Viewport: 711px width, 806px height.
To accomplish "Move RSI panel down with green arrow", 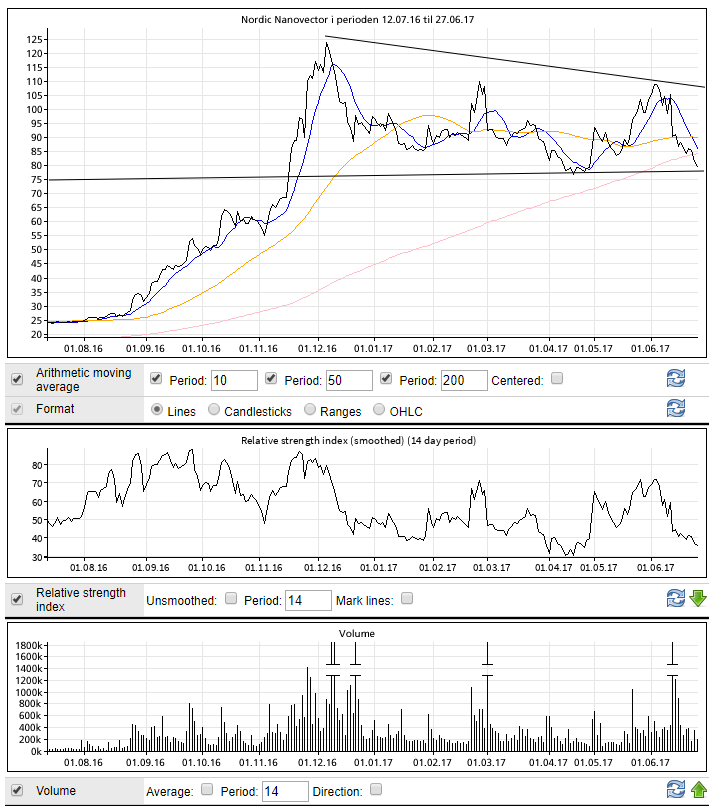I will [698, 598].
